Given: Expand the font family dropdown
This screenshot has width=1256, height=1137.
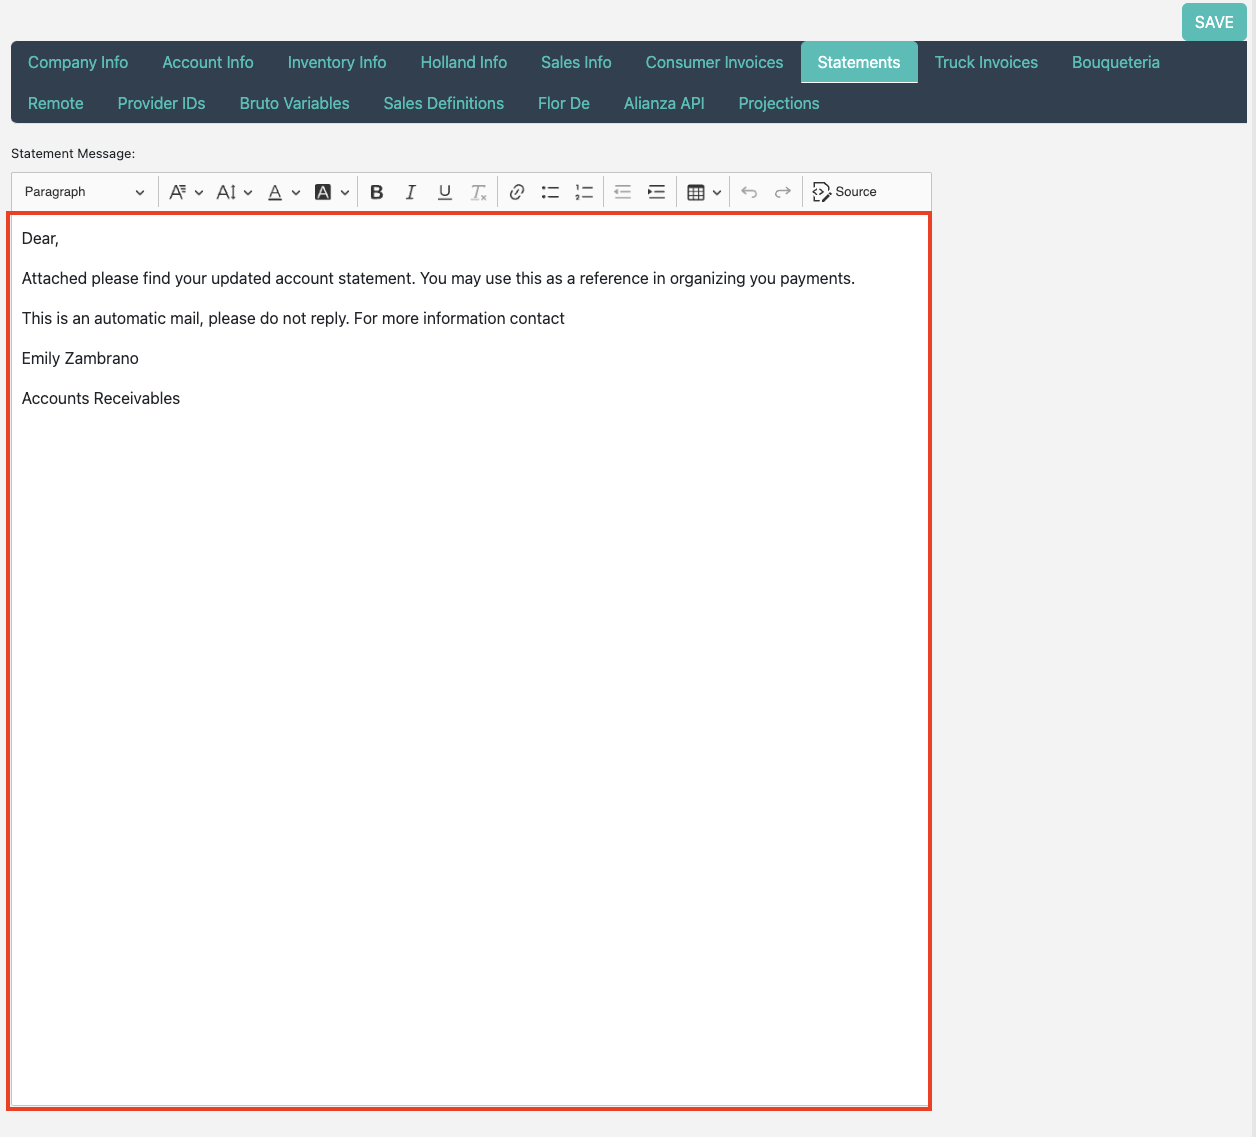Looking at the screenshot, I should [x=186, y=192].
